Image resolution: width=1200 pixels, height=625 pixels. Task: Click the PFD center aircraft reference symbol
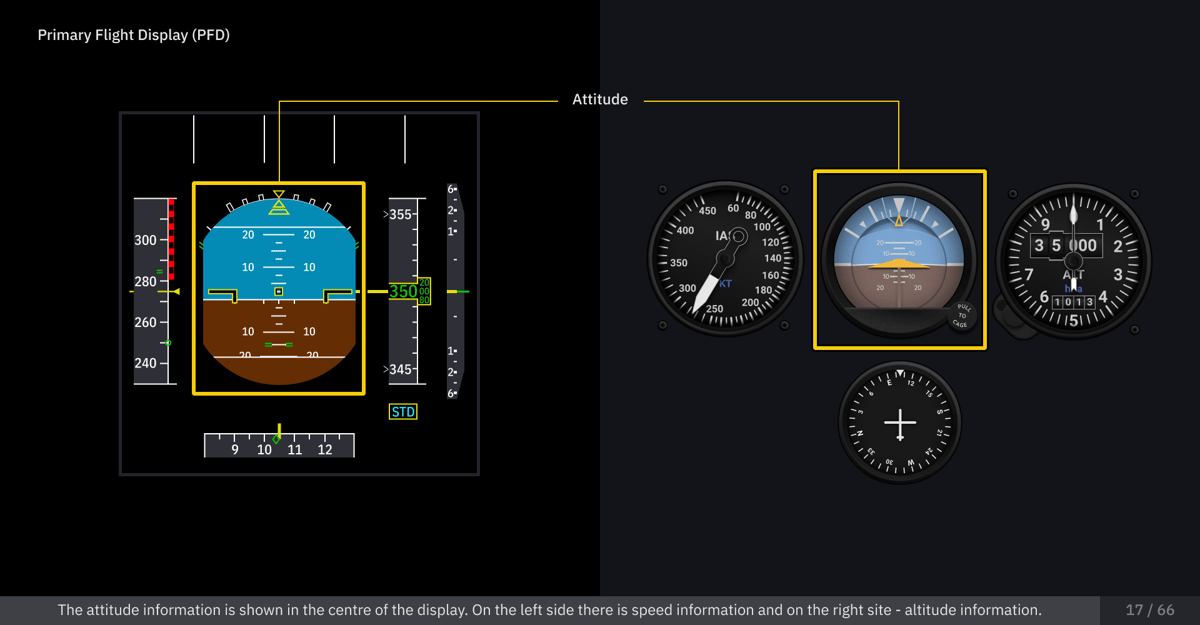point(279,292)
